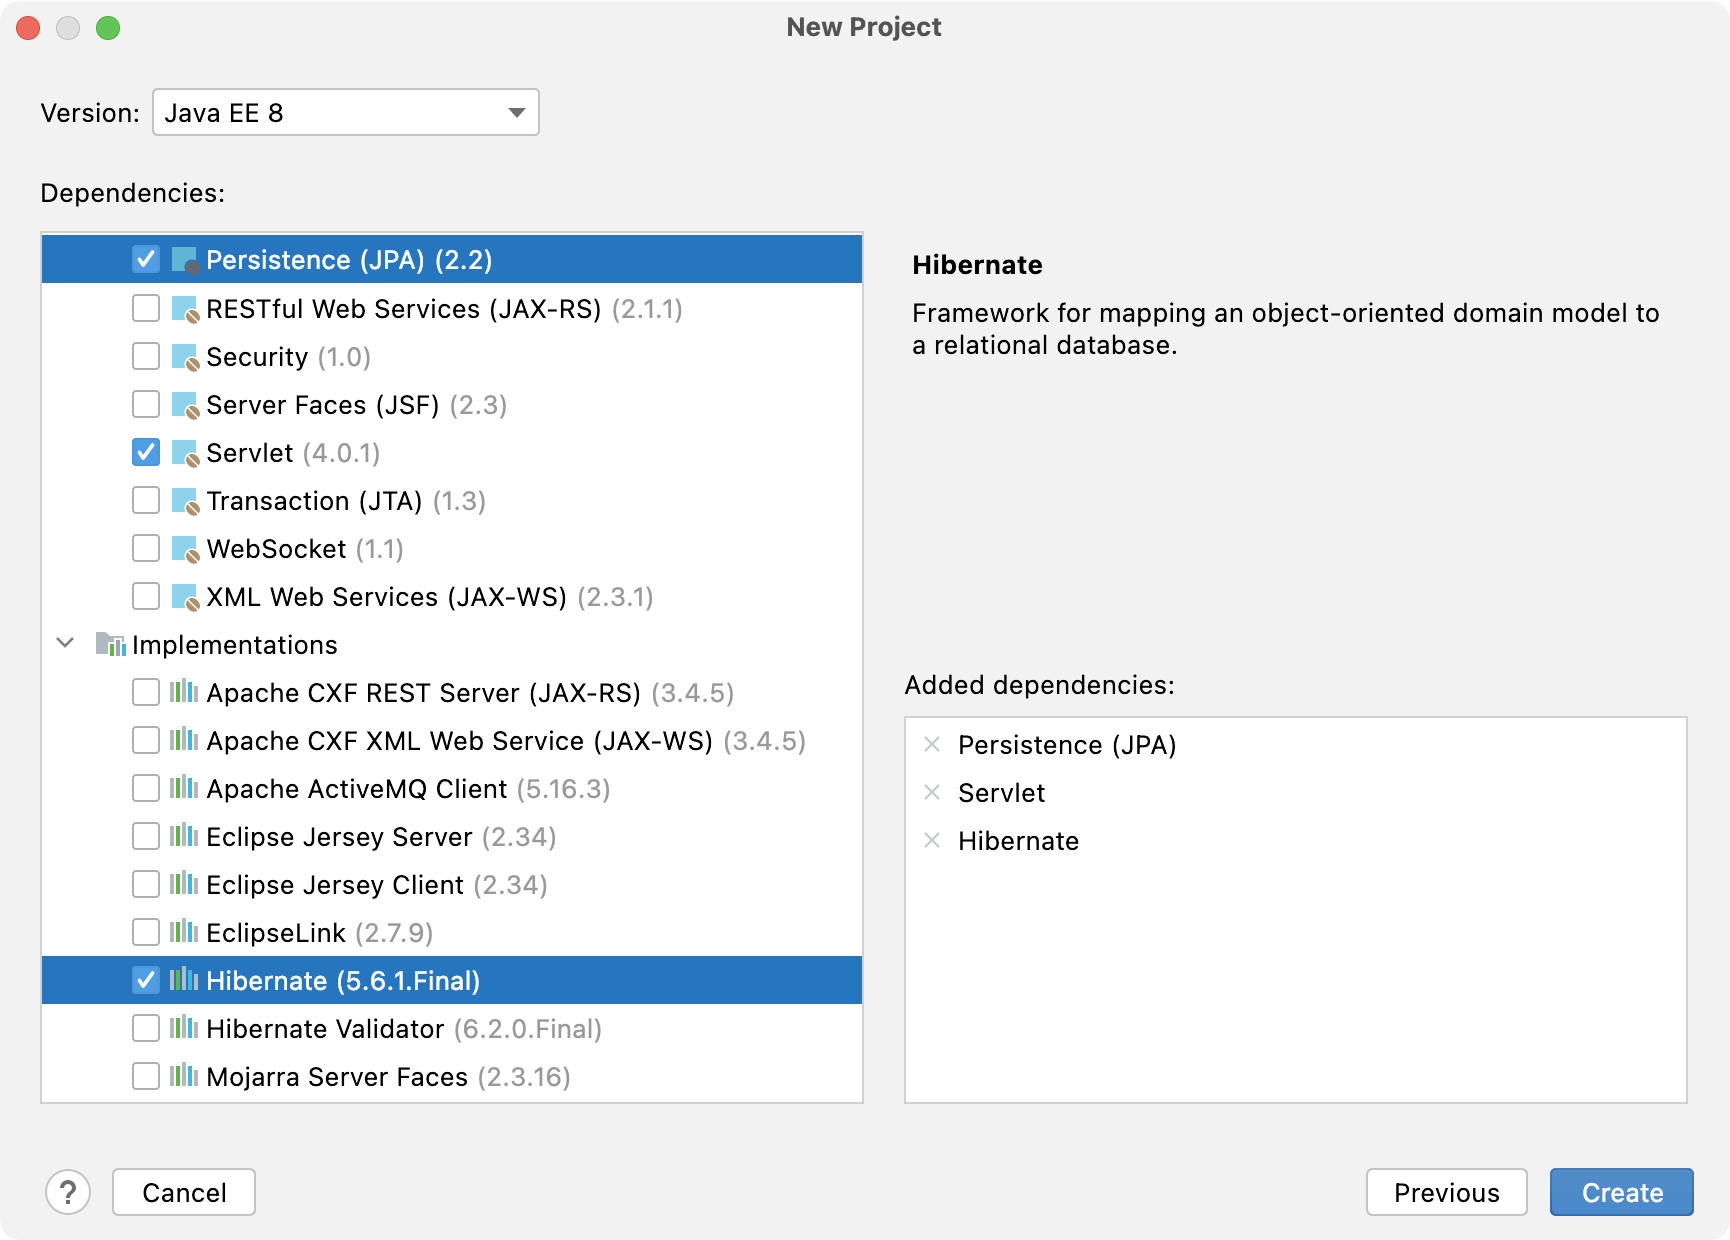This screenshot has width=1730, height=1240.
Task: Click the Implementations folder icon
Action: 110,644
